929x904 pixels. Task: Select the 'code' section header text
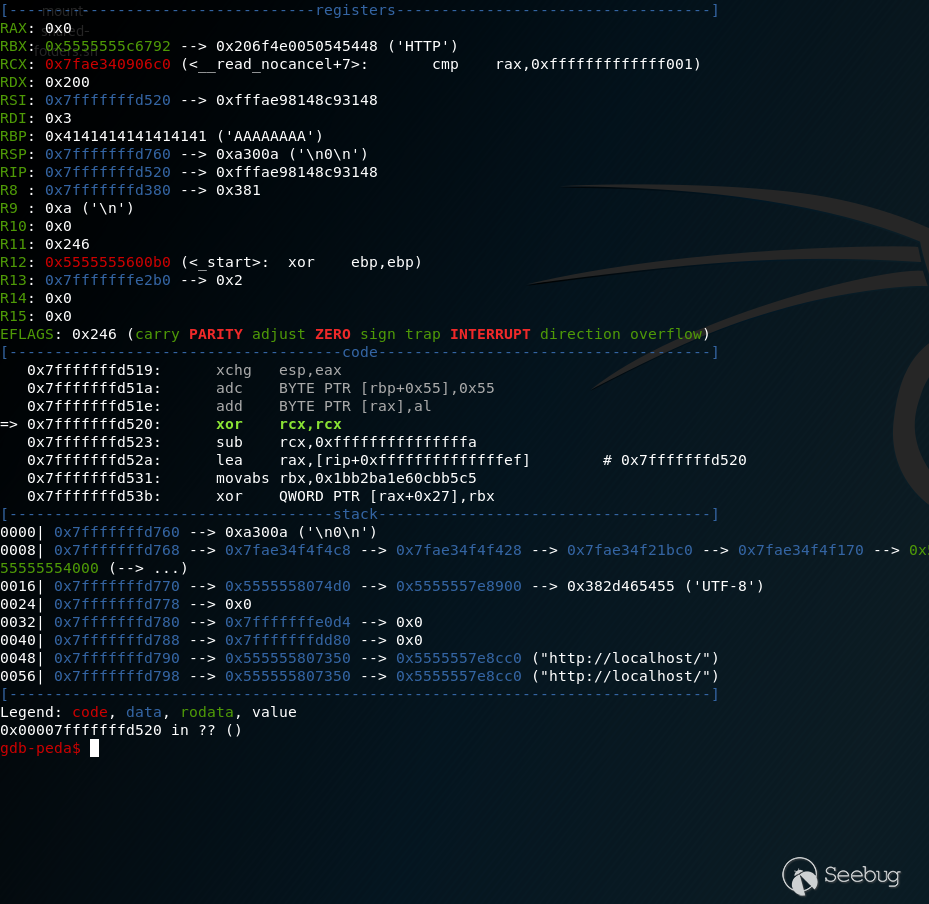pos(360,352)
